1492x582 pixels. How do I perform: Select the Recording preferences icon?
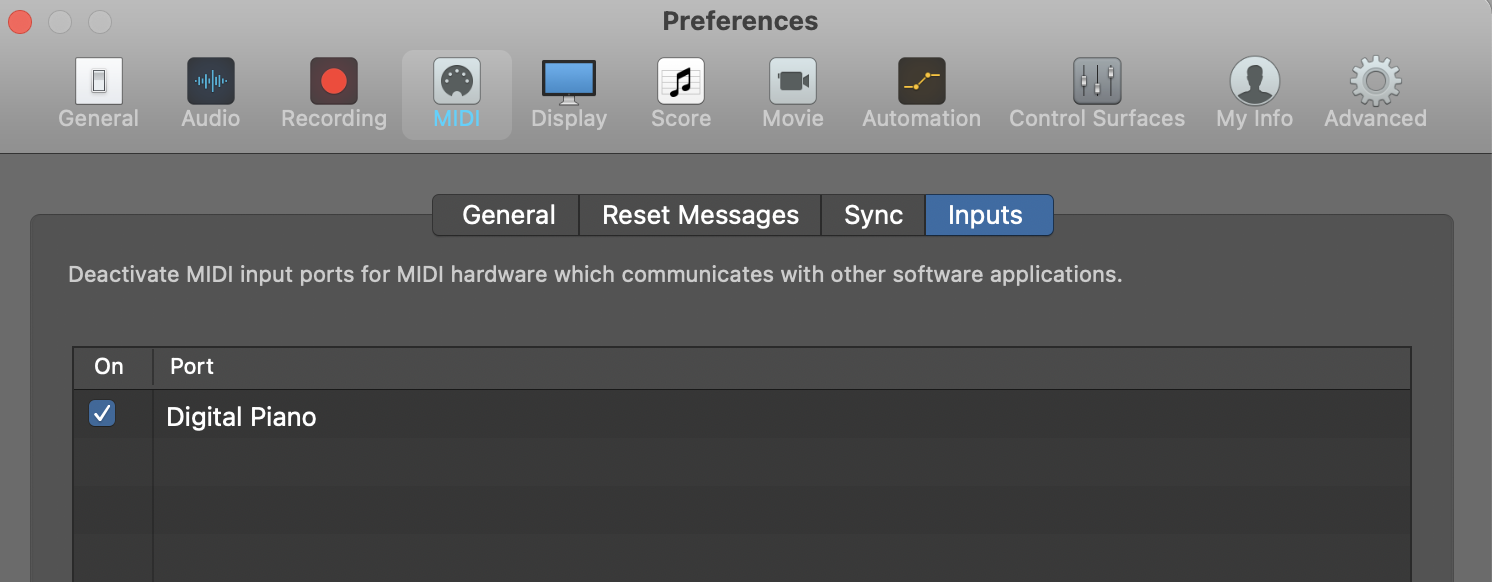[x=333, y=81]
